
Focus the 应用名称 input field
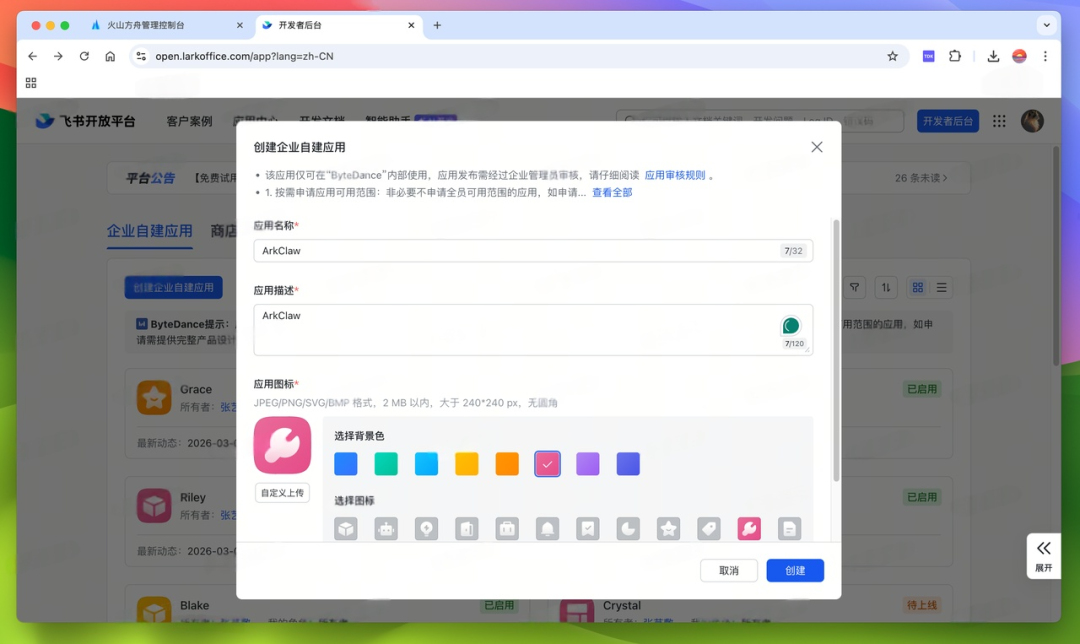(x=533, y=251)
